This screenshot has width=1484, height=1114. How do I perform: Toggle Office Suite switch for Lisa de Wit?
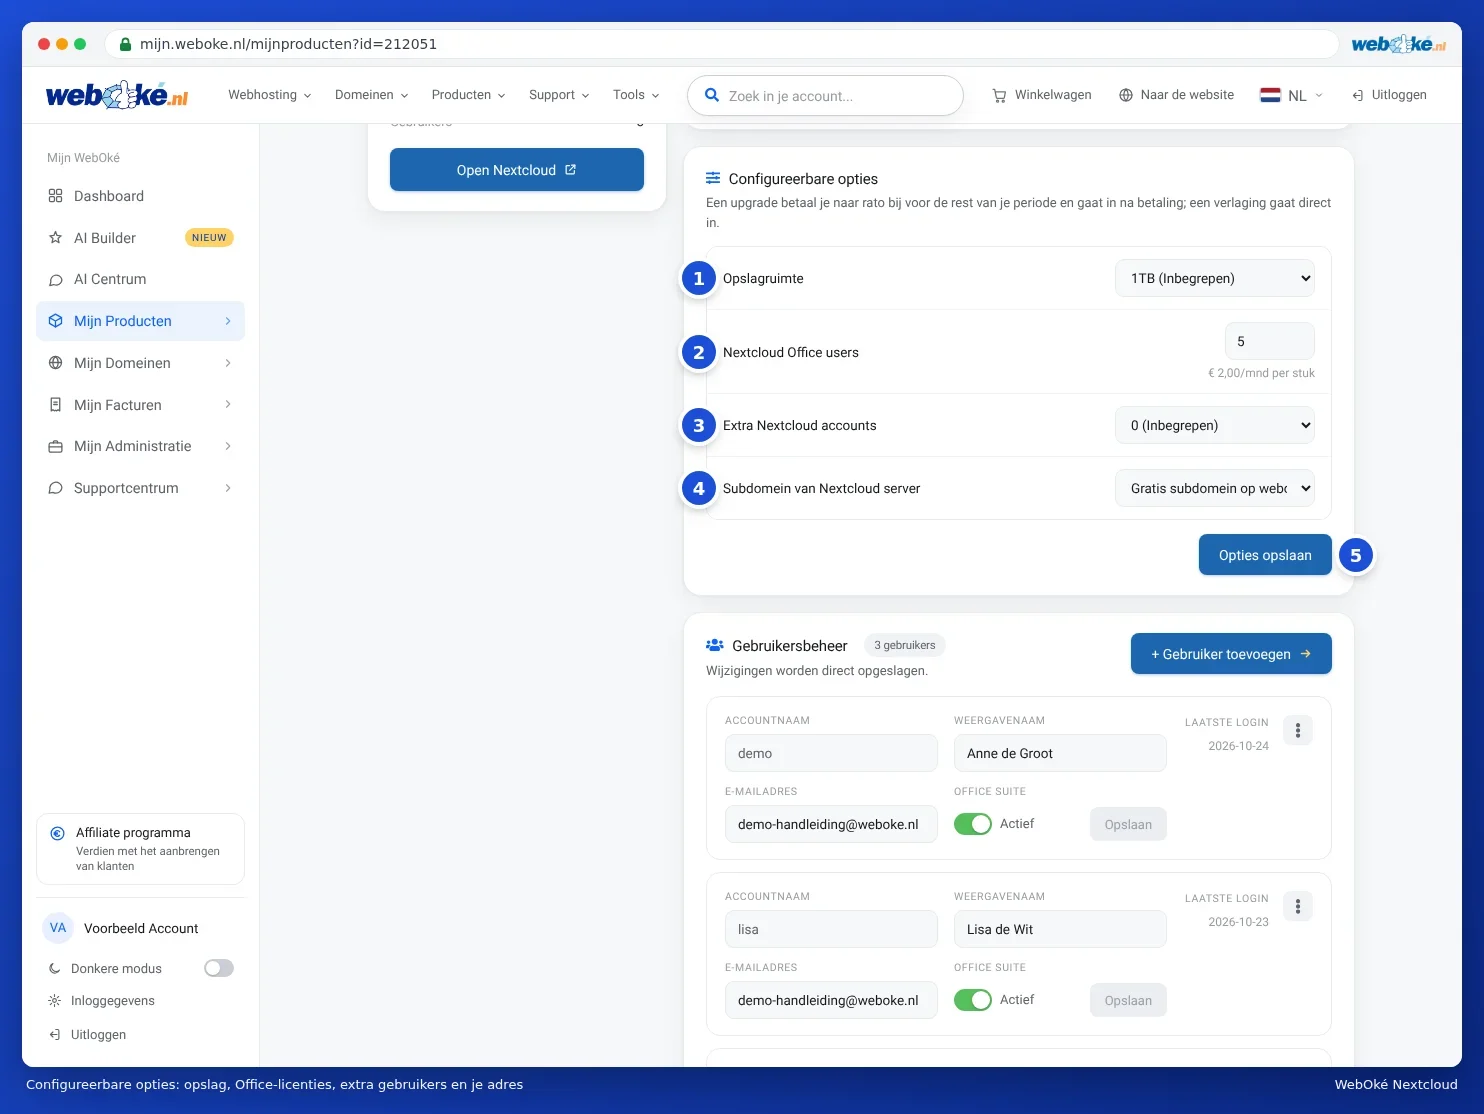[973, 1000]
